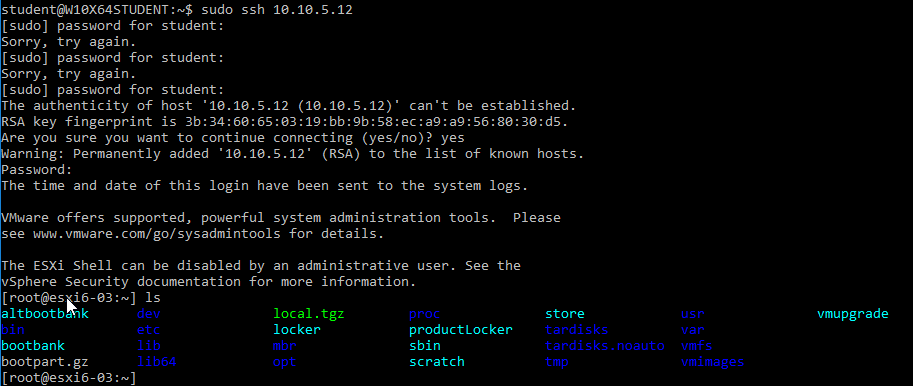Select the vmfs directory name
The image size is (913, 386).
pos(696,346)
